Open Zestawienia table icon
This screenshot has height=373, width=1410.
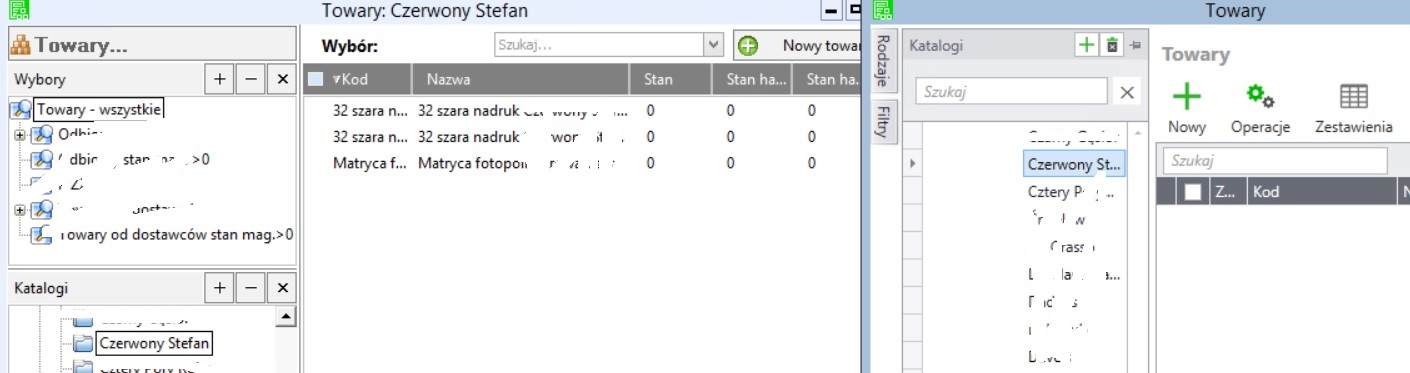pyautogui.click(x=1354, y=96)
